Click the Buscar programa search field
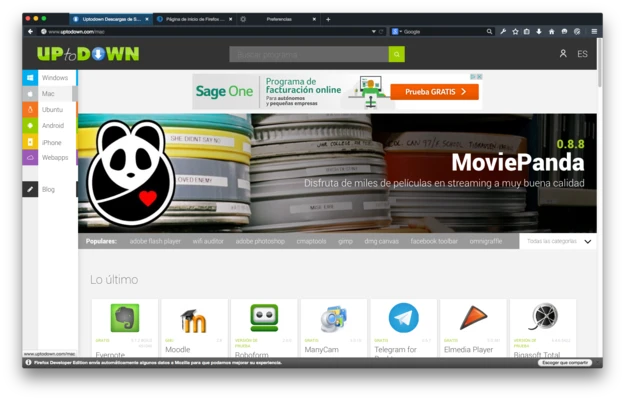Screen dimensions: 625x400 (309, 54)
